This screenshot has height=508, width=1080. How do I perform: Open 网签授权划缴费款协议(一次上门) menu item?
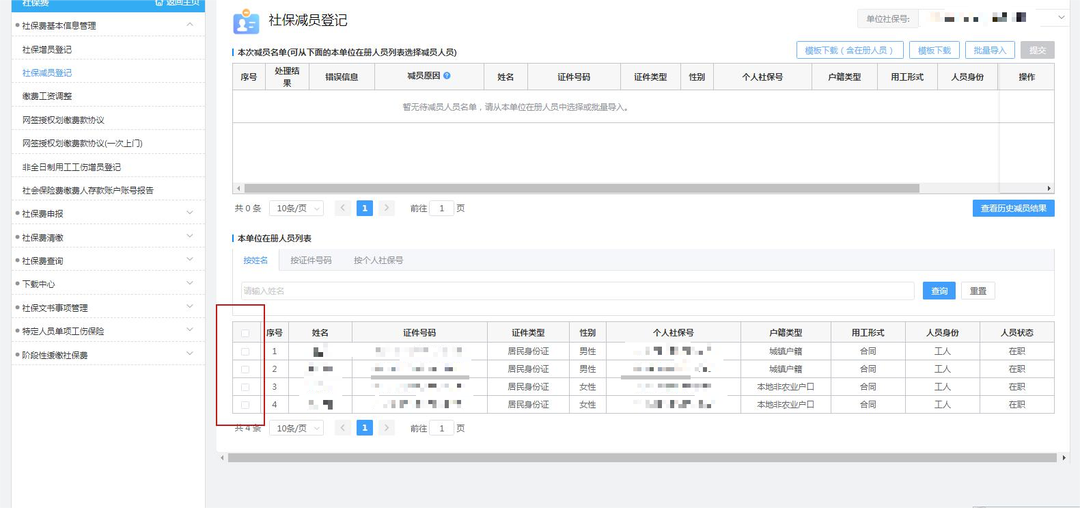click(82, 143)
